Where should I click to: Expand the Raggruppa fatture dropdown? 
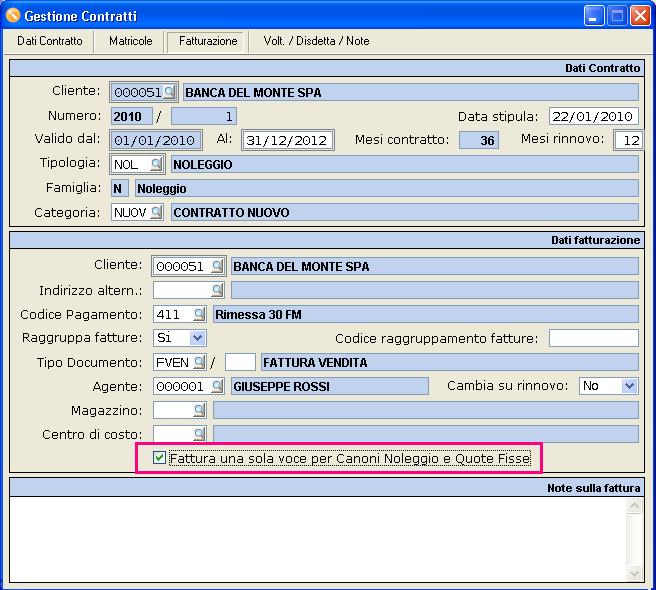click(197, 338)
